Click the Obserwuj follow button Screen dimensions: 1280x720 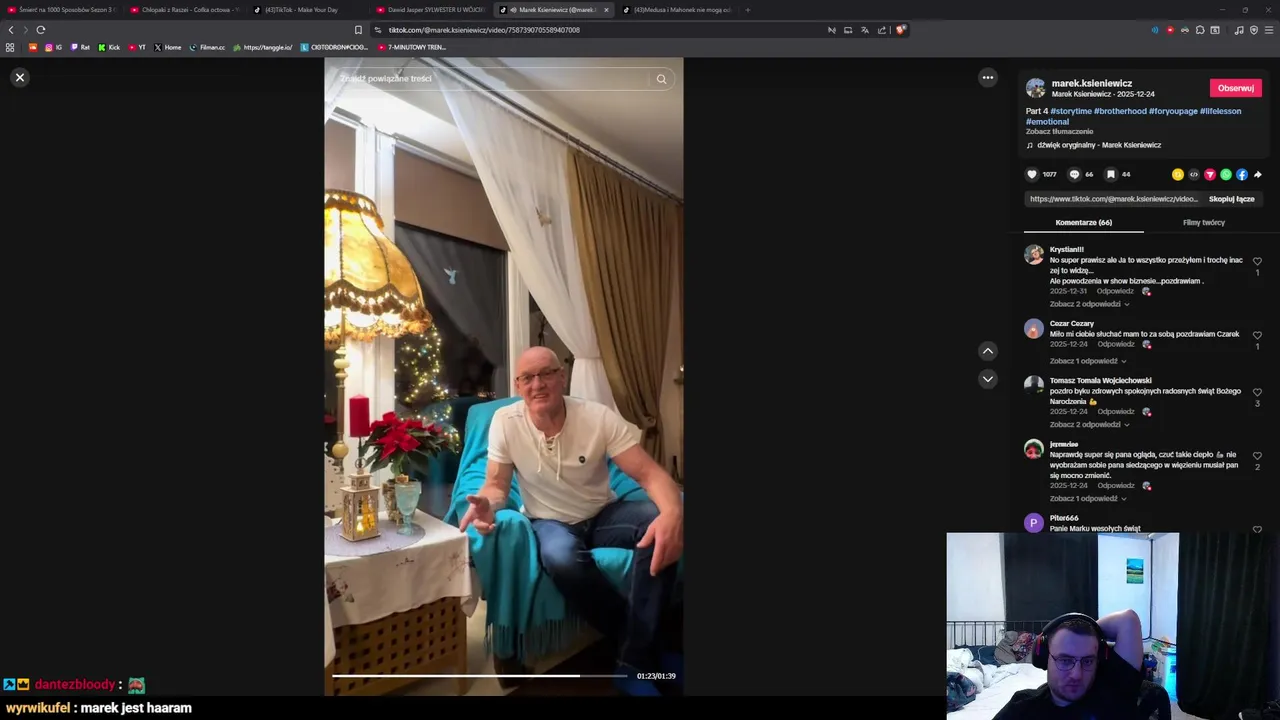click(x=1236, y=88)
